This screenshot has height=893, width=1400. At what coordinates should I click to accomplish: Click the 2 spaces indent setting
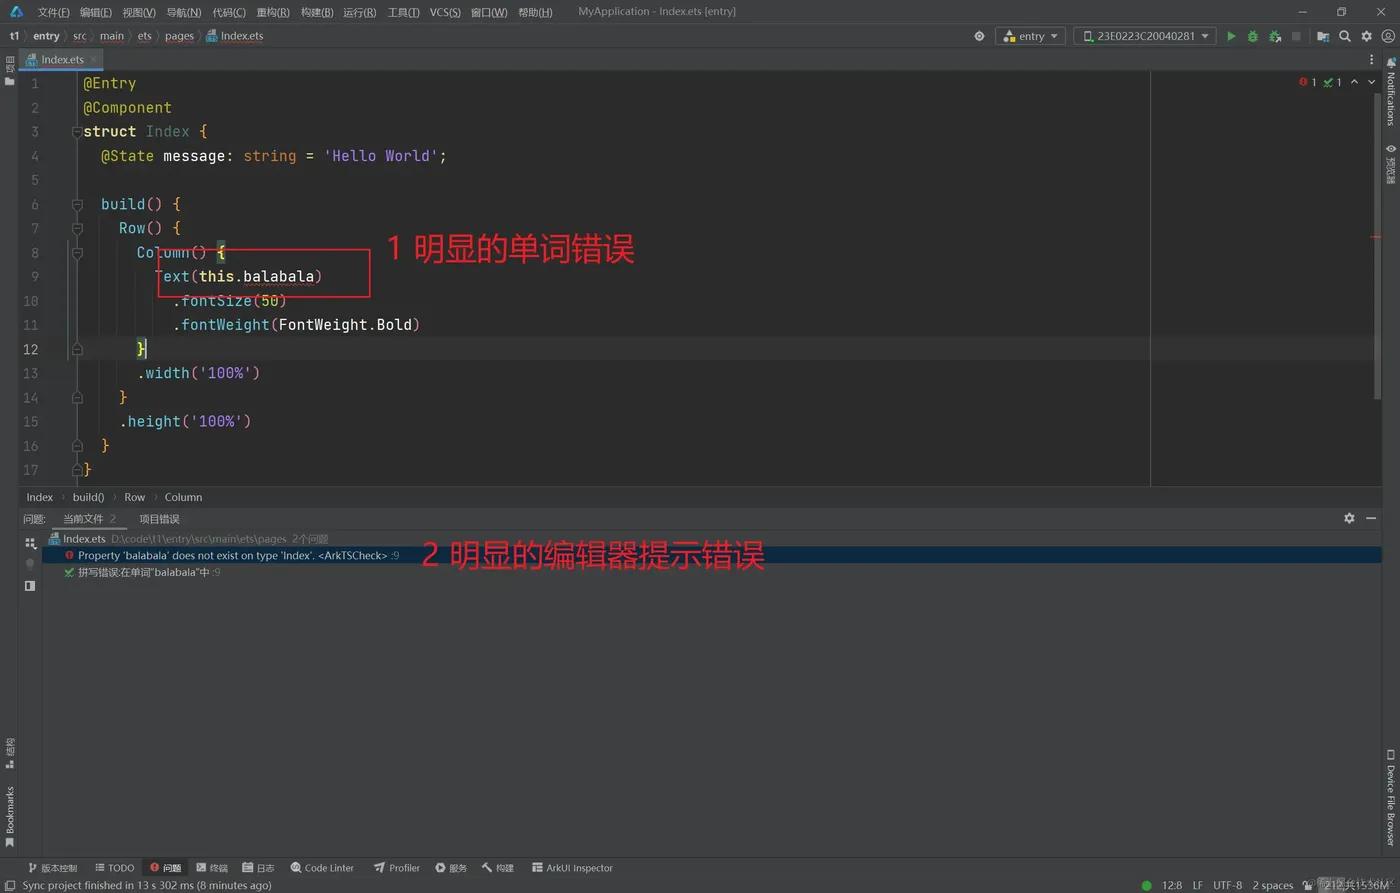(x=1272, y=885)
